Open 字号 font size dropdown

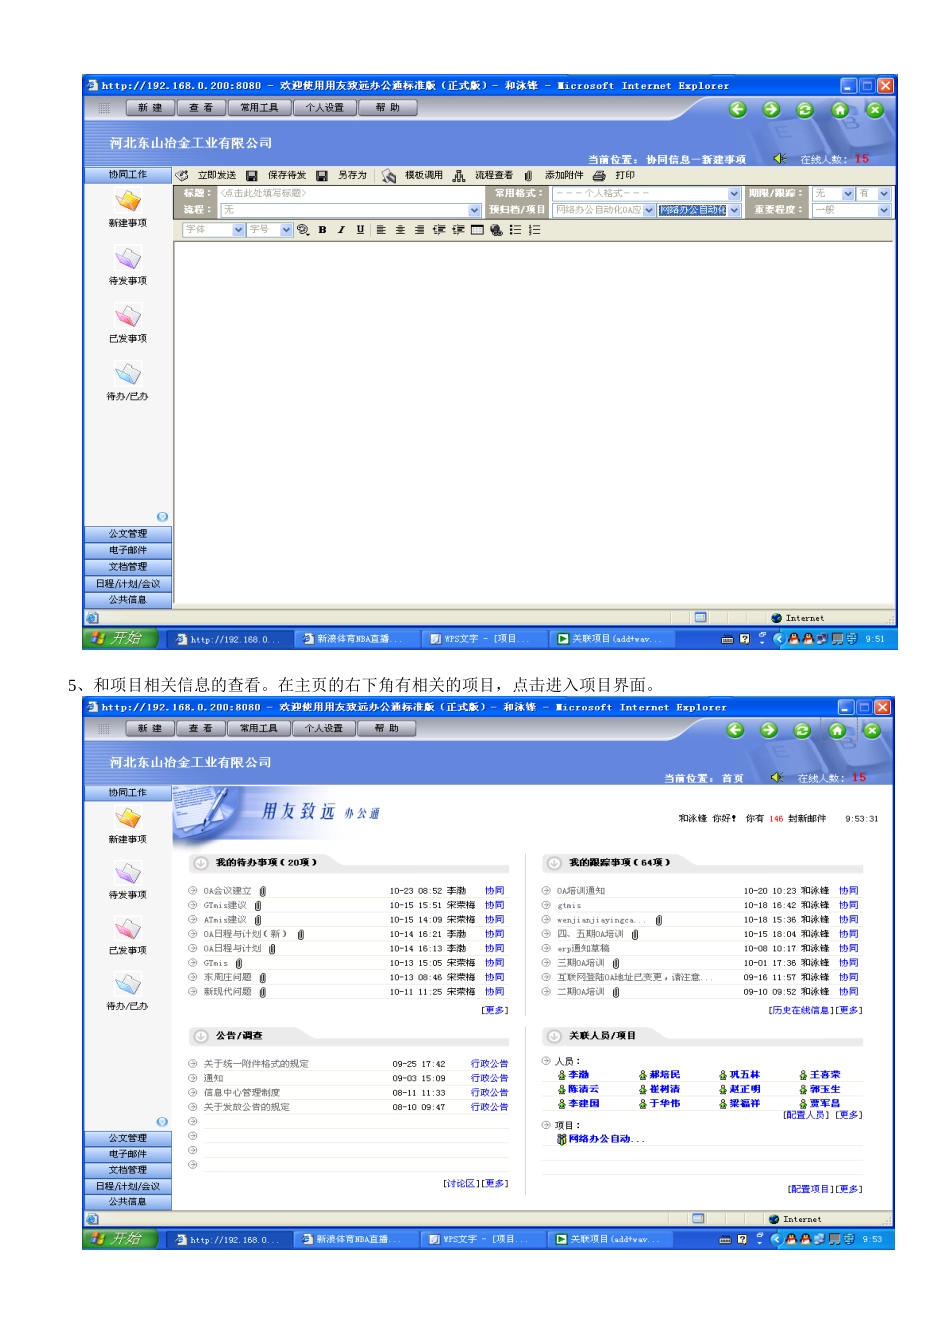(270, 230)
